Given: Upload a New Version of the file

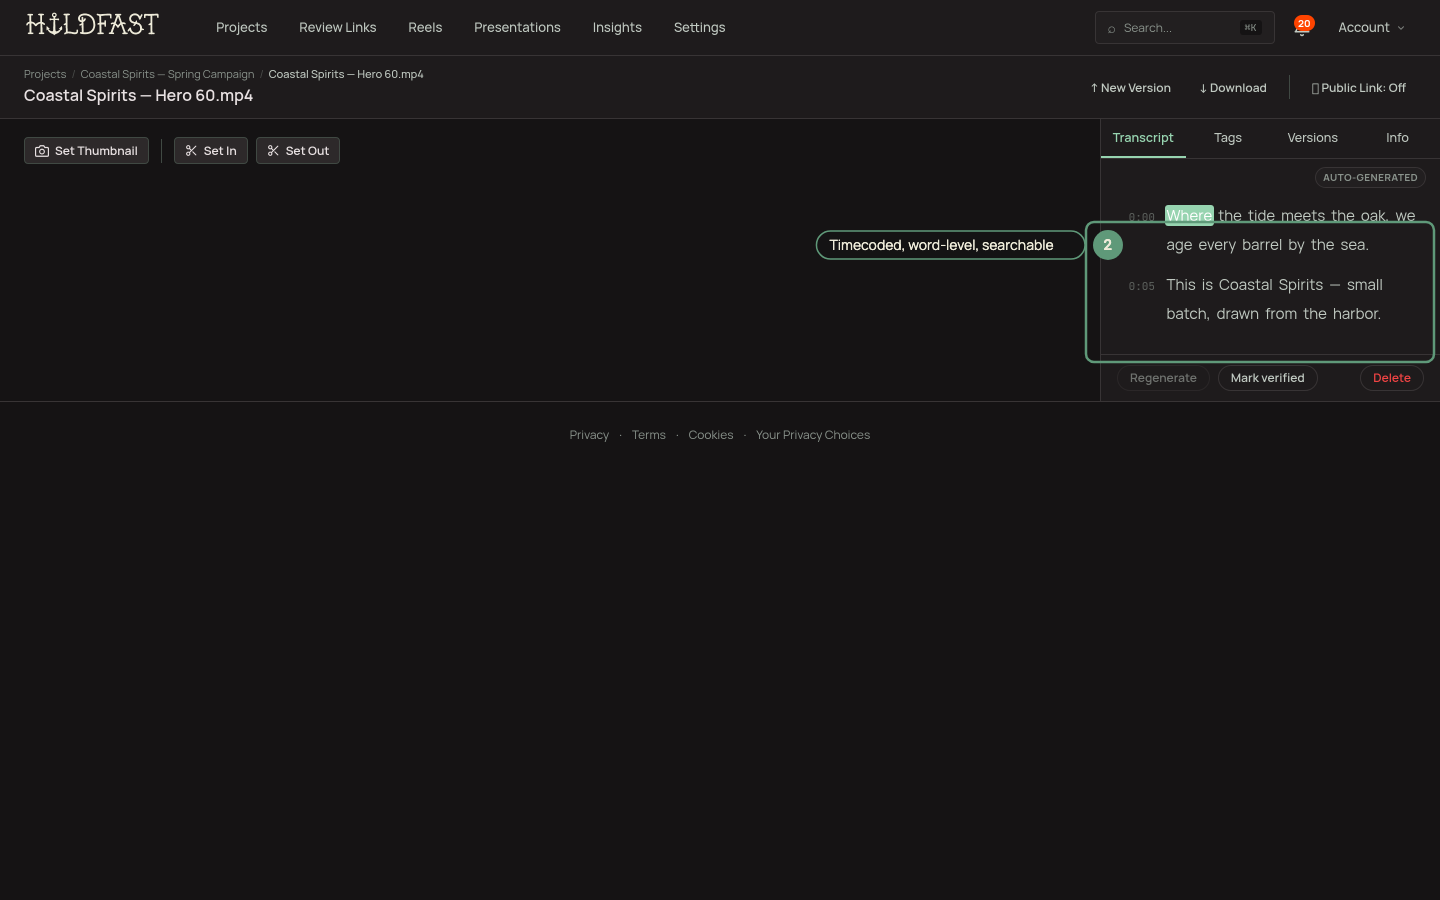Looking at the screenshot, I should point(1130,88).
